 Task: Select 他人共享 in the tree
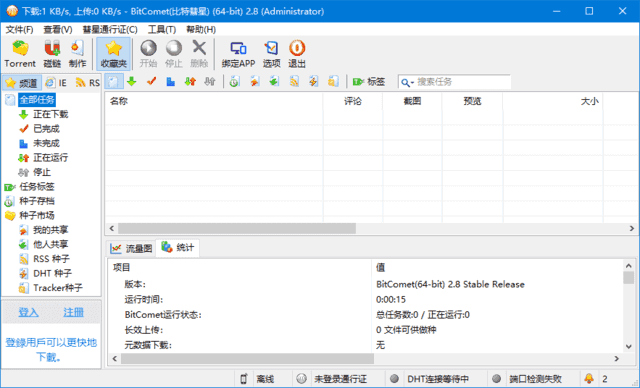(x=51, y=244)
